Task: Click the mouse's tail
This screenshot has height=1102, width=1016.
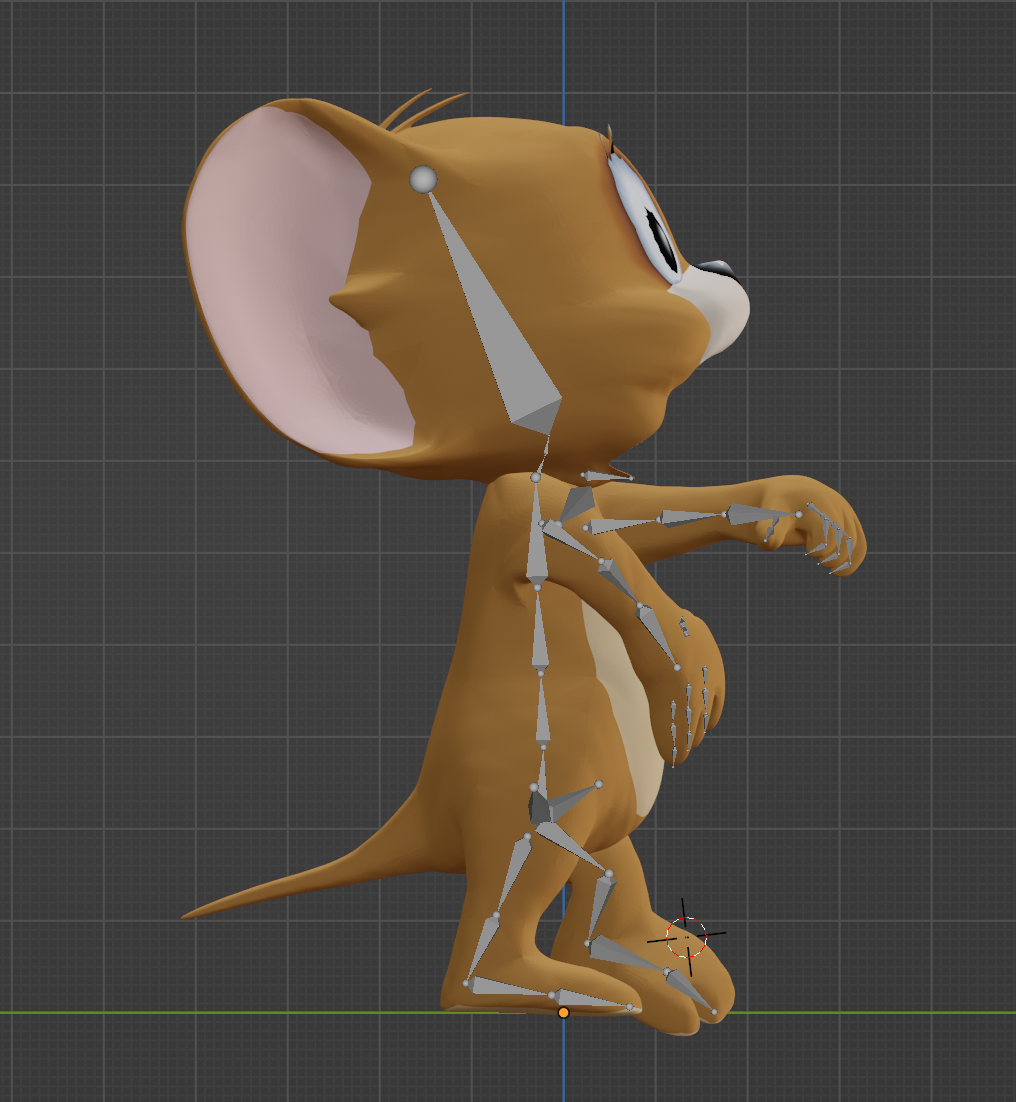Action: (300, 880)
